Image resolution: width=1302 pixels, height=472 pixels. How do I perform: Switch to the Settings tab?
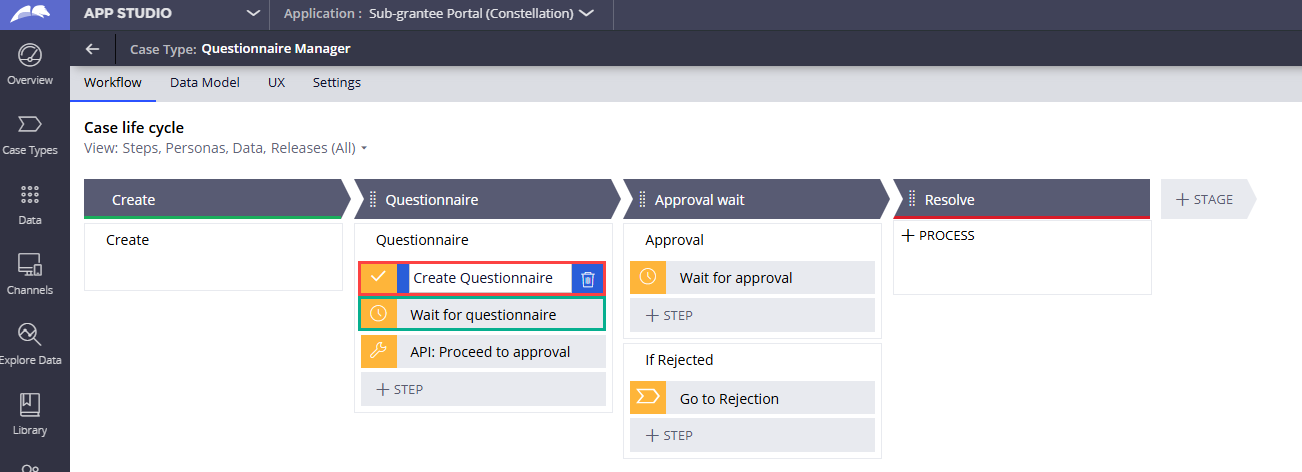point(336,83)
